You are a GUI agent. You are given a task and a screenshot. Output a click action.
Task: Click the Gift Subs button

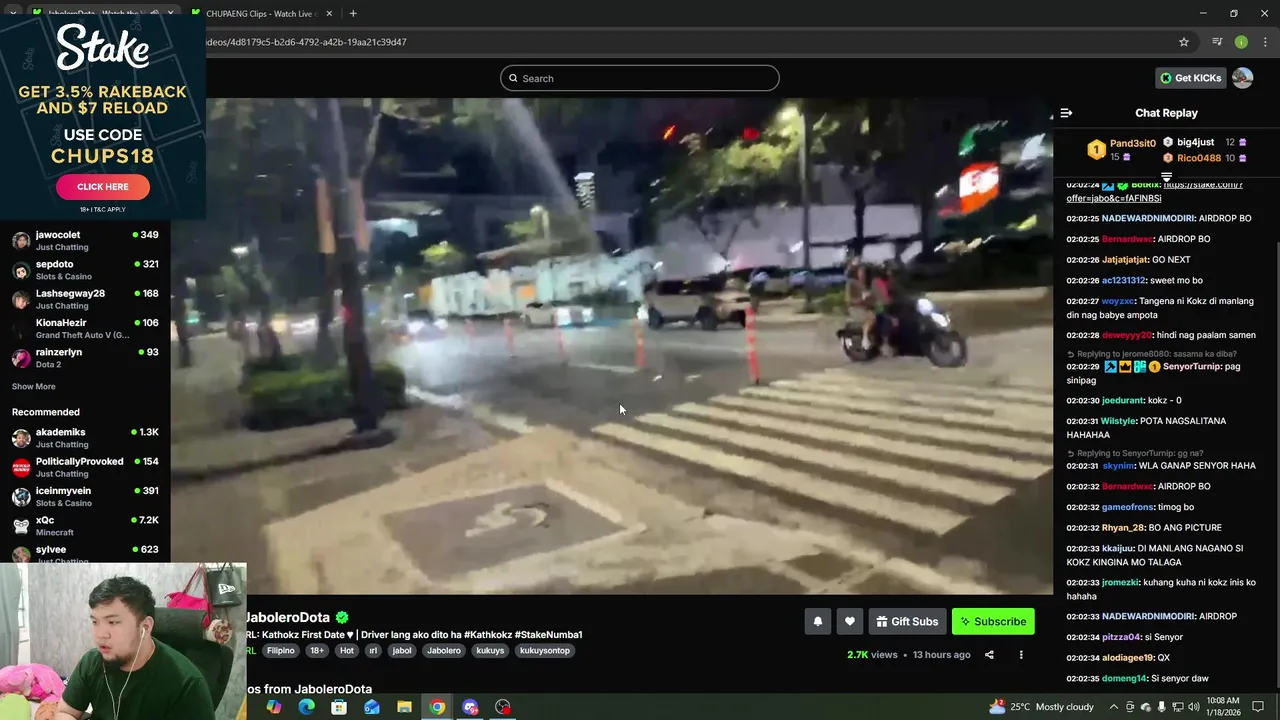[x=907, y=621]
